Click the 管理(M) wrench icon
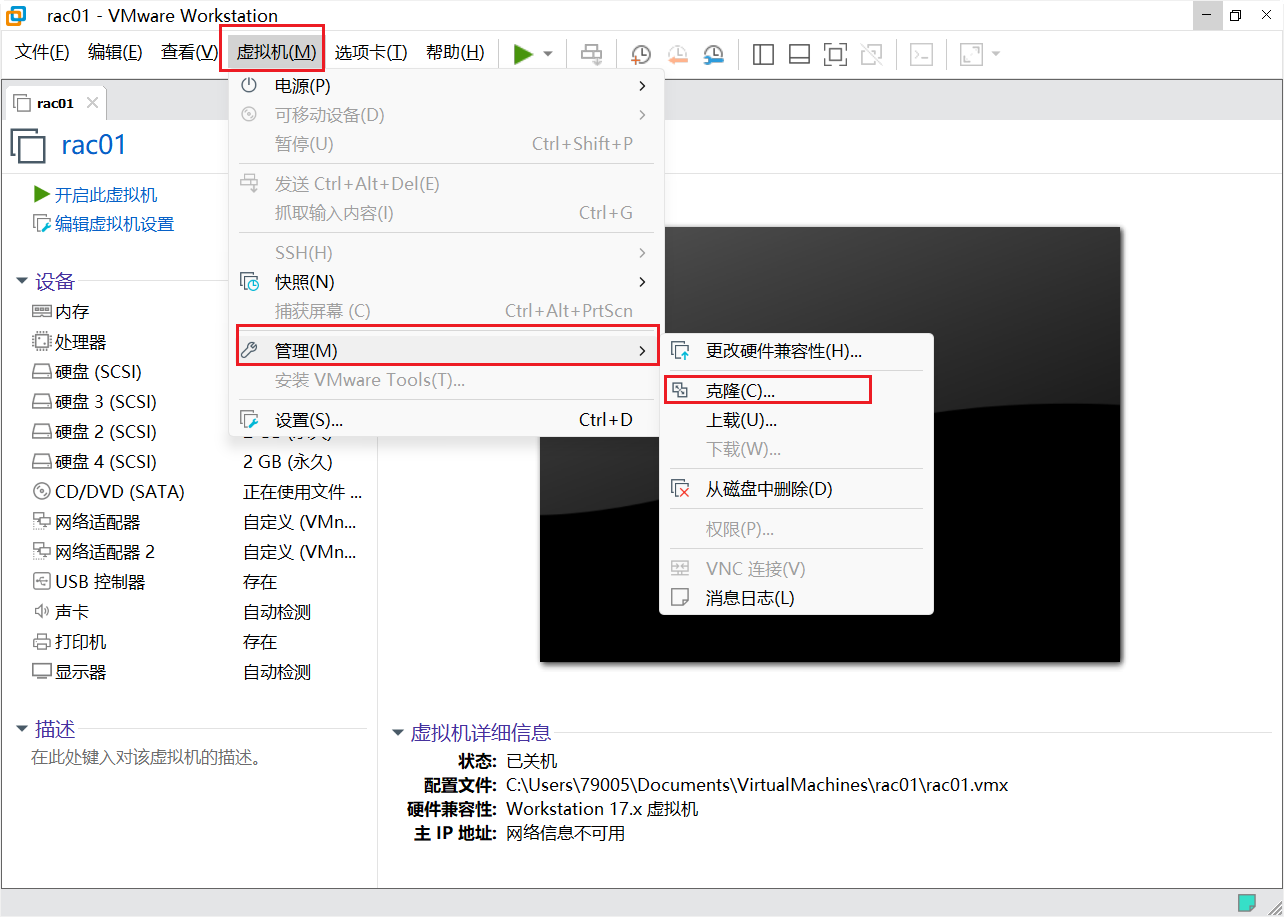This screenshot has width=1284, height=917. pyautogui.click(x=250, y=351)
